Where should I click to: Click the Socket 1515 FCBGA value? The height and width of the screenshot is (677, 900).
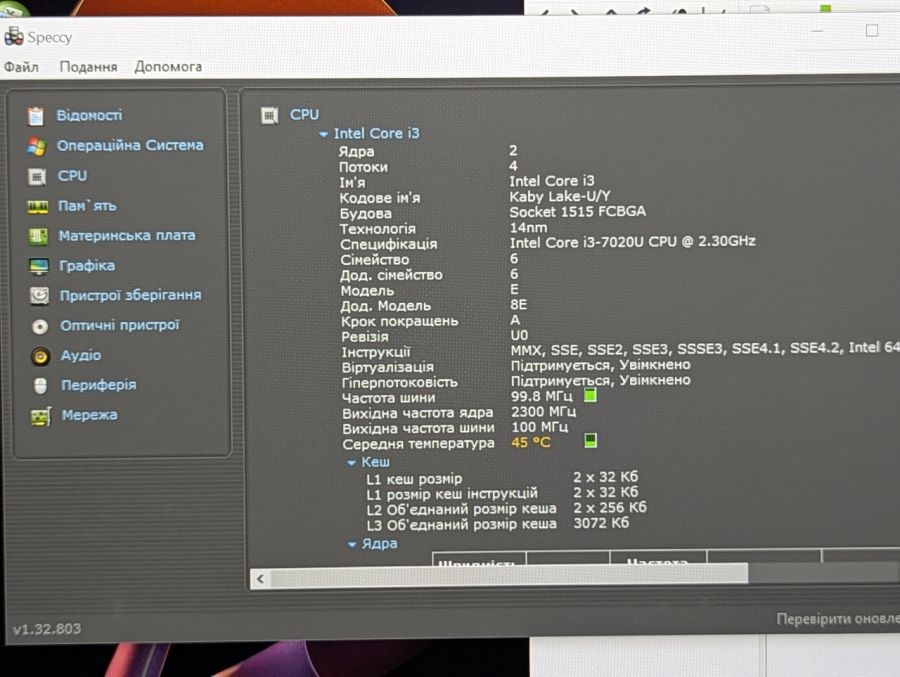point(577,211)
